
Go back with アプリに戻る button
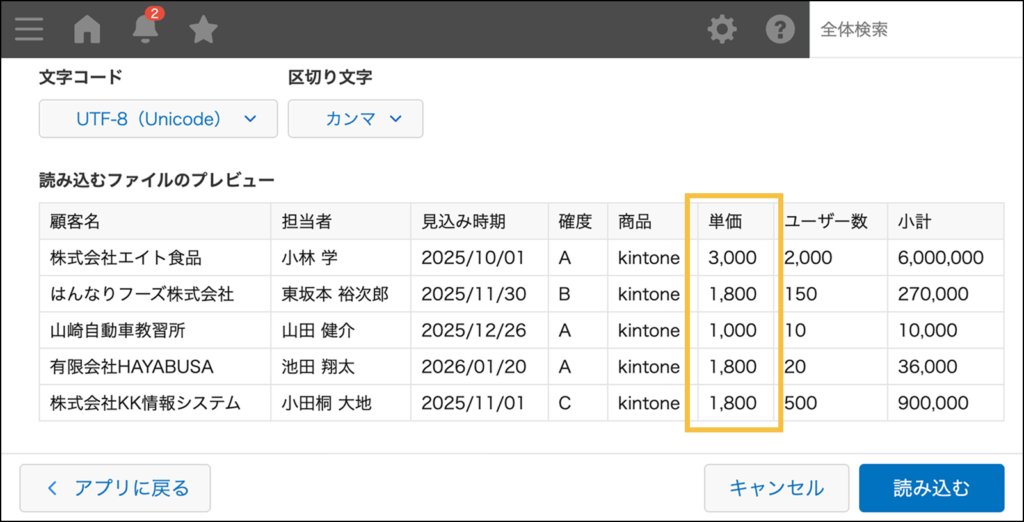115,488
